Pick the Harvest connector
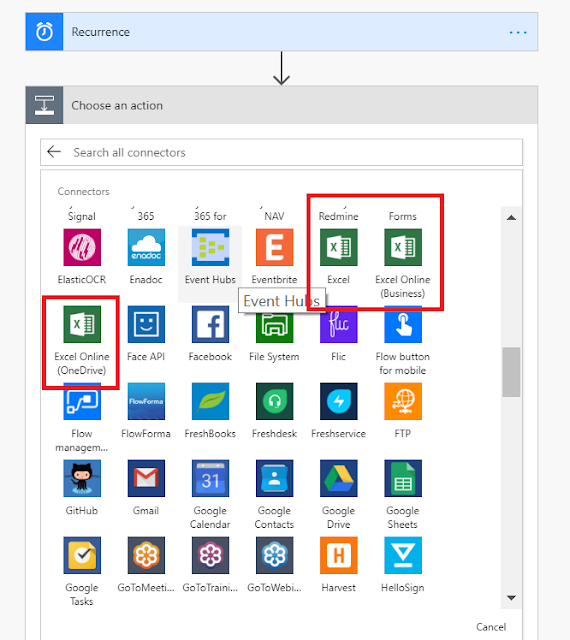 click(338, 555)
